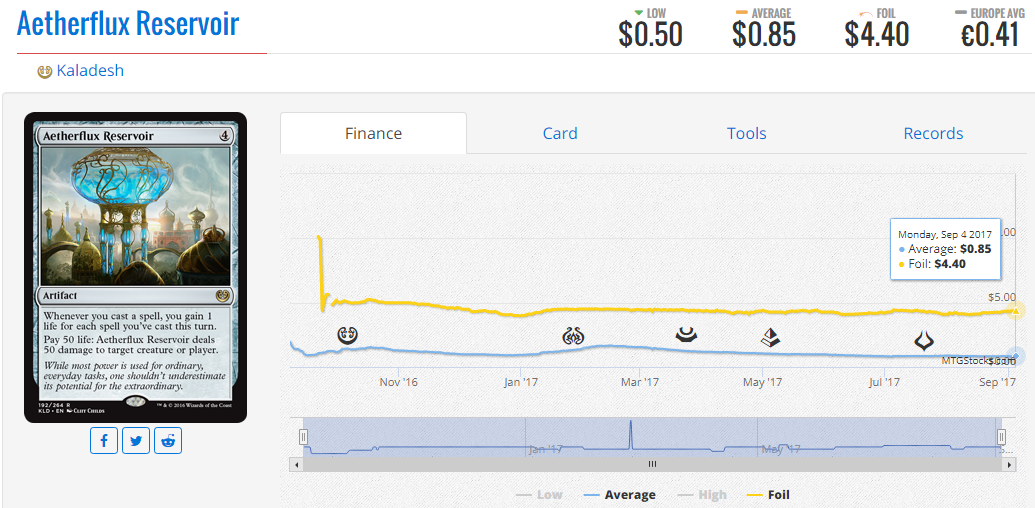Click the navigator scrollbar grip
Screen dimensions: 1035x508
pyautogui.click(x=652, y=464)
